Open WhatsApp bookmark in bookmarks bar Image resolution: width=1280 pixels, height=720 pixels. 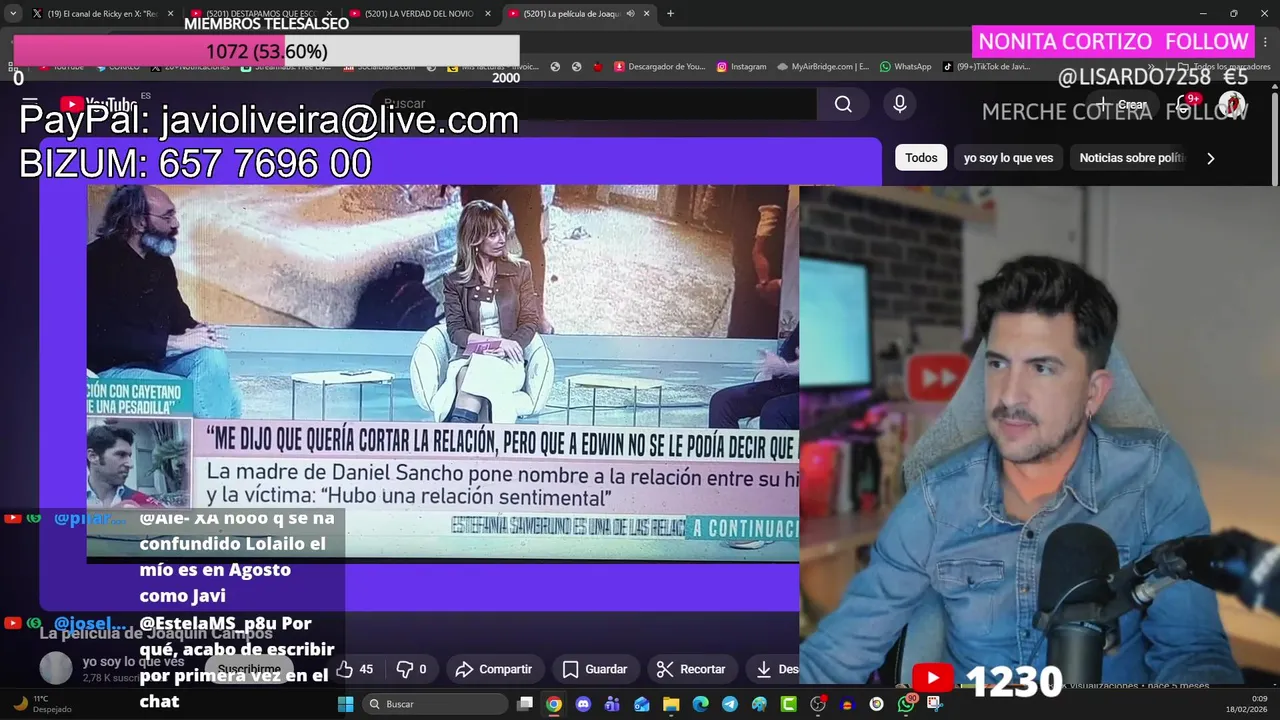905,67
